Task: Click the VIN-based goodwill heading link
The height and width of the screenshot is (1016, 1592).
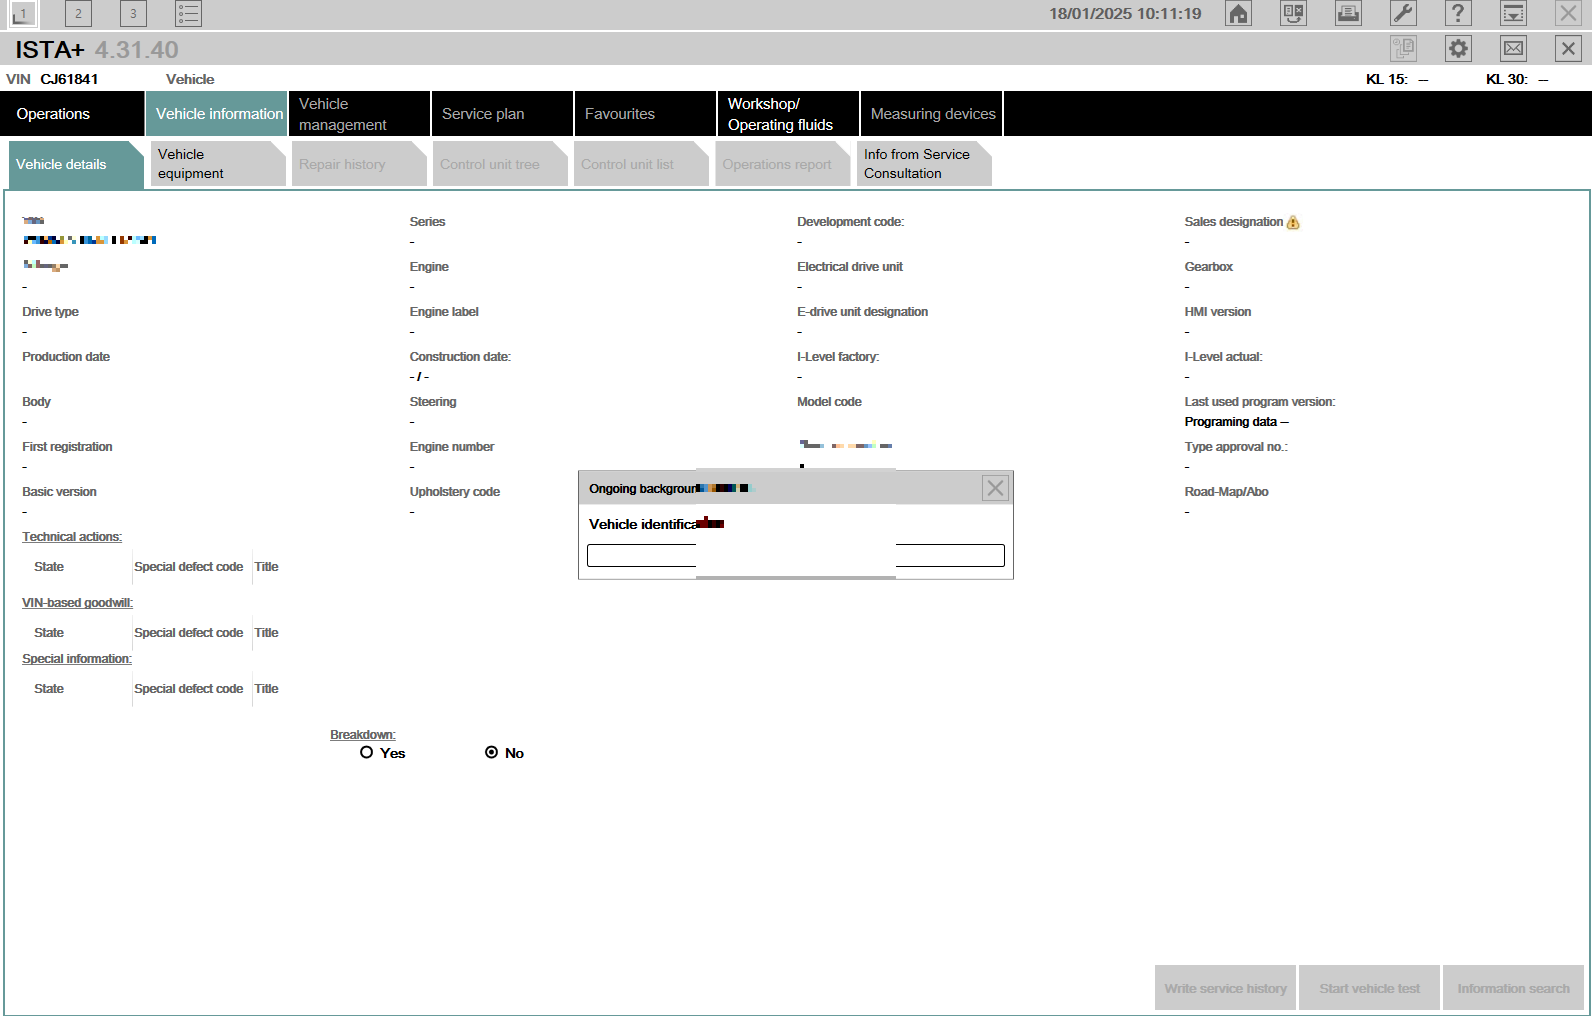Action: [x=77, y=603]
